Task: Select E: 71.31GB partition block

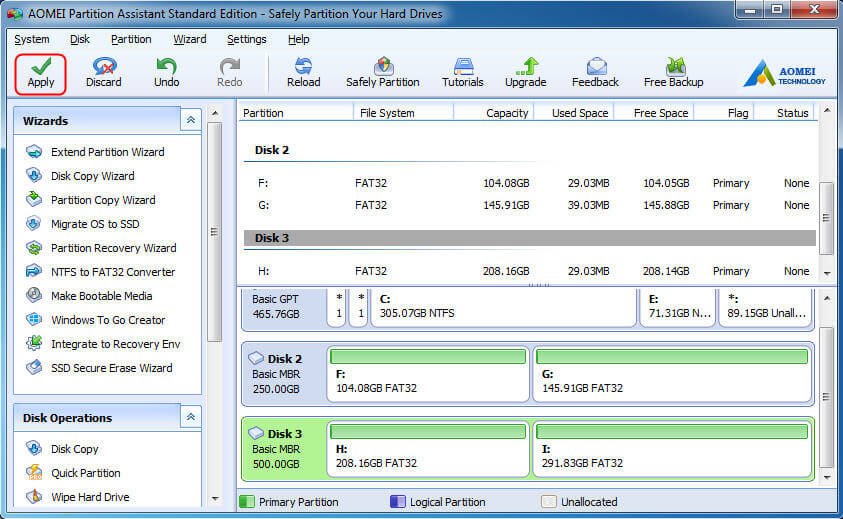Action: [x=678, y=307]
